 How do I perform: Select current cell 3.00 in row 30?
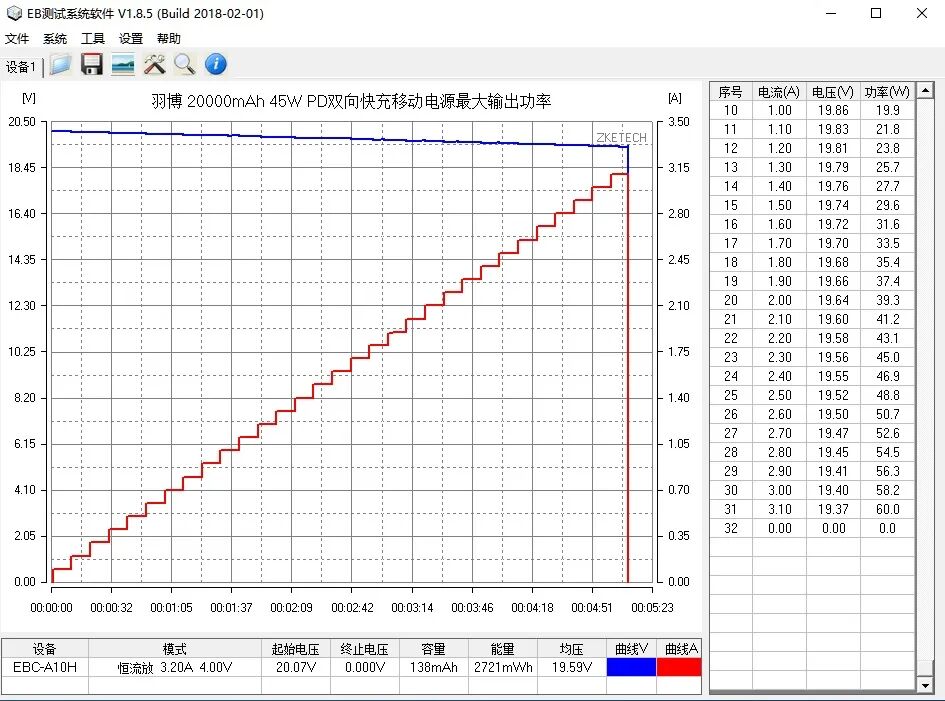tap(779, 490)
